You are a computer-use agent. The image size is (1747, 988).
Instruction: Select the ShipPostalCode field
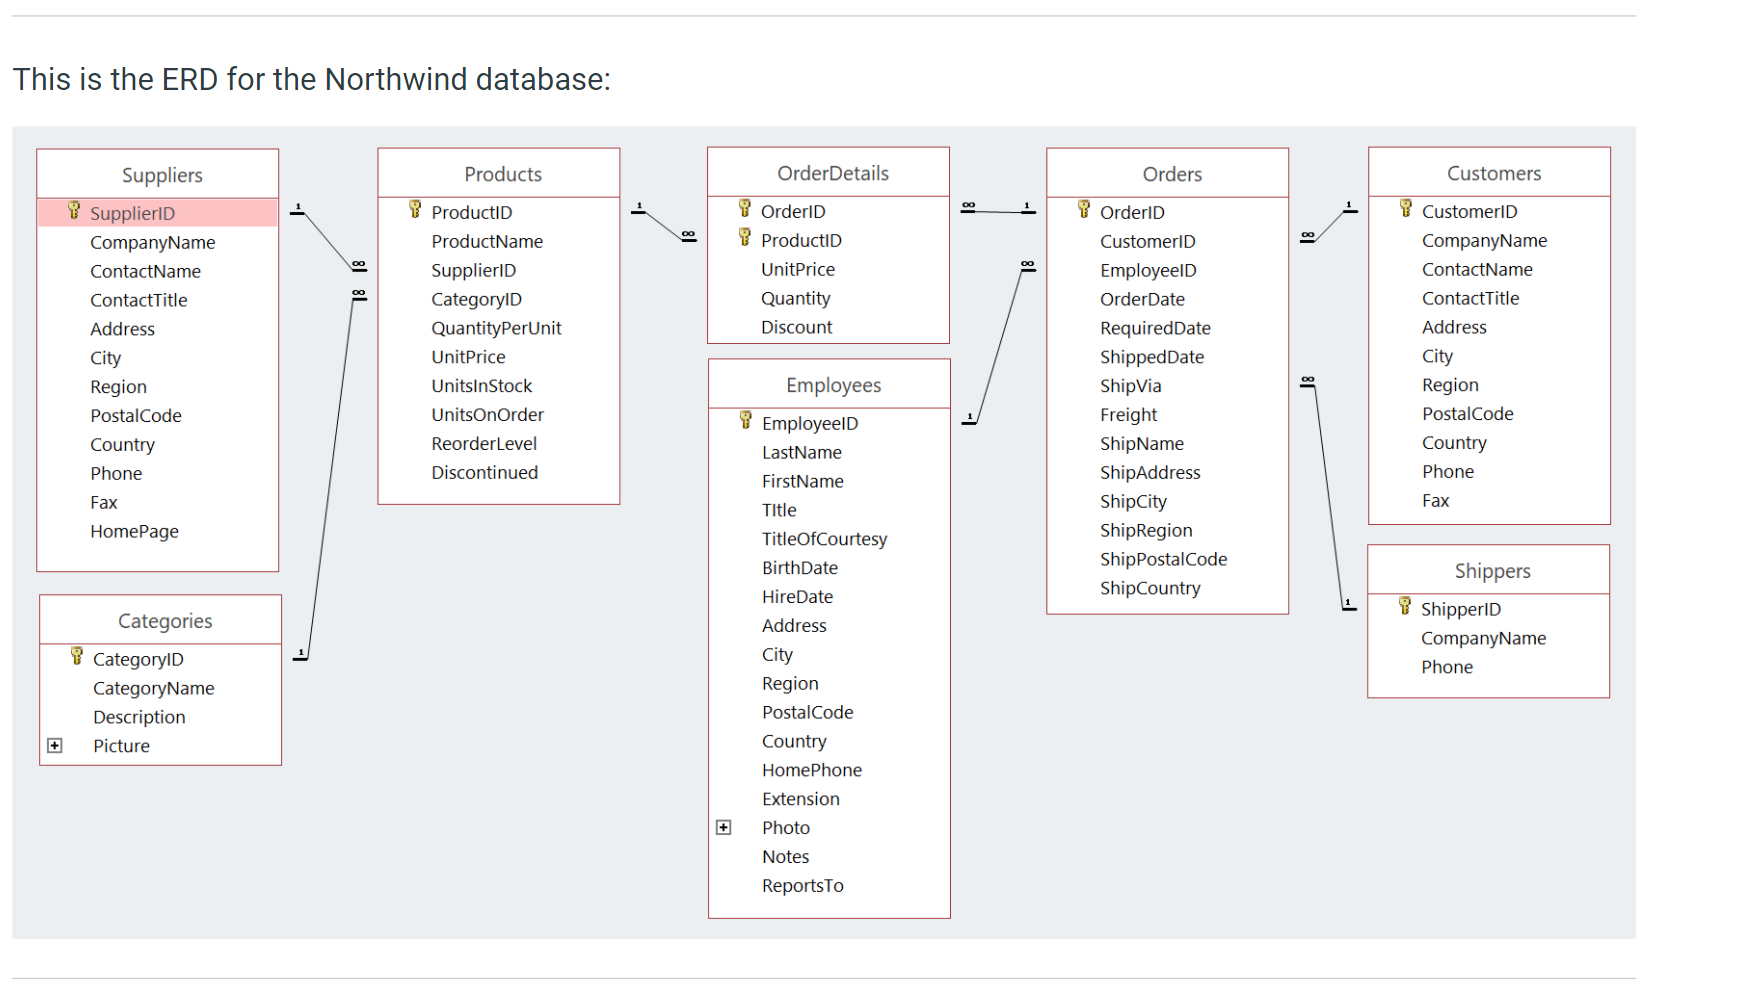1164,560
